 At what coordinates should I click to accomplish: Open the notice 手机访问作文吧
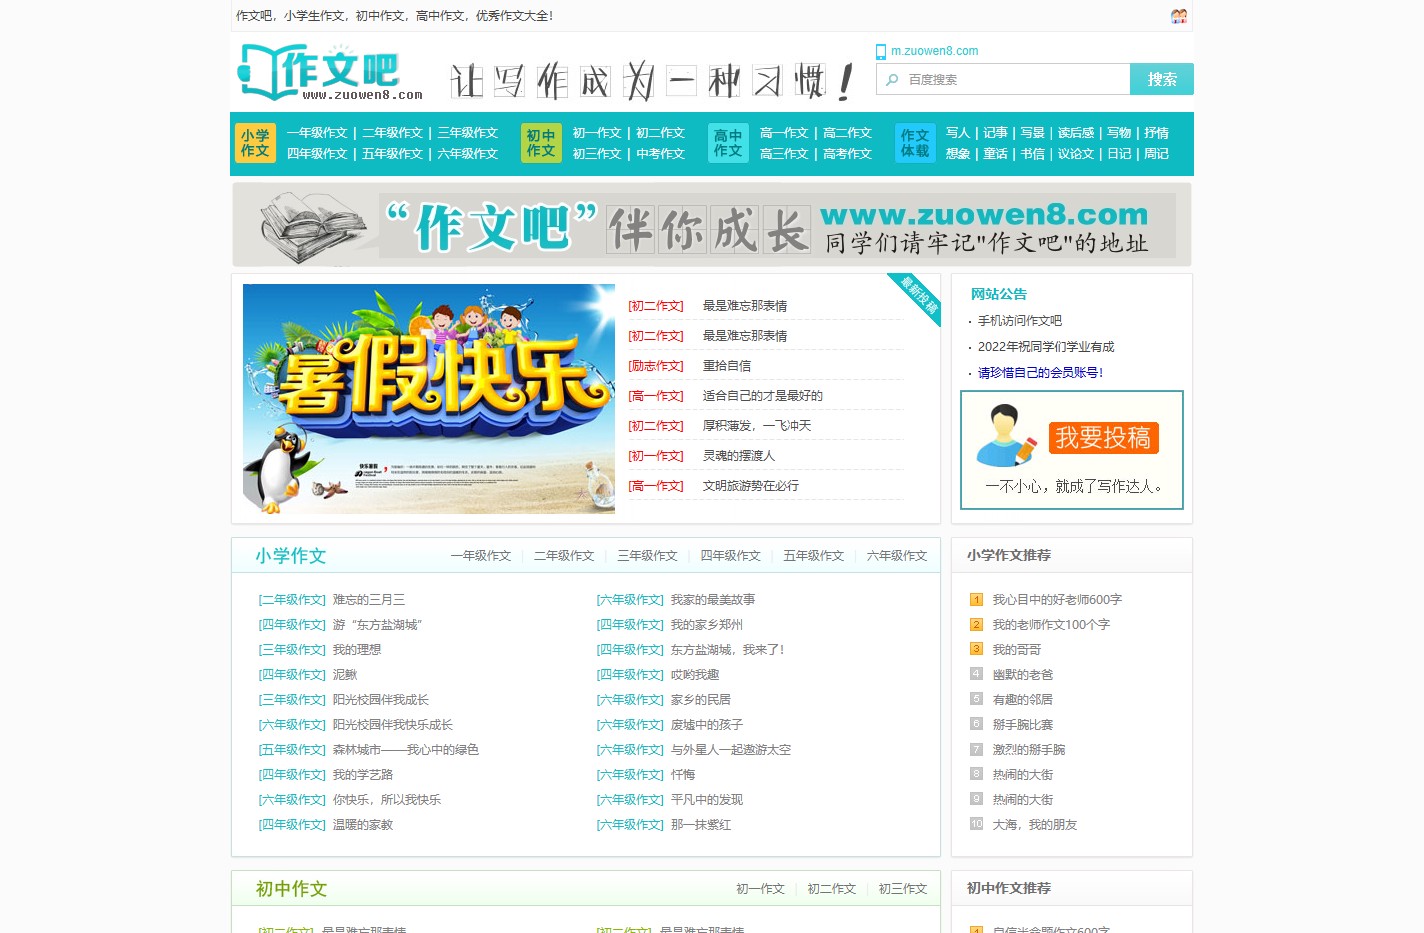point(1020,321)
